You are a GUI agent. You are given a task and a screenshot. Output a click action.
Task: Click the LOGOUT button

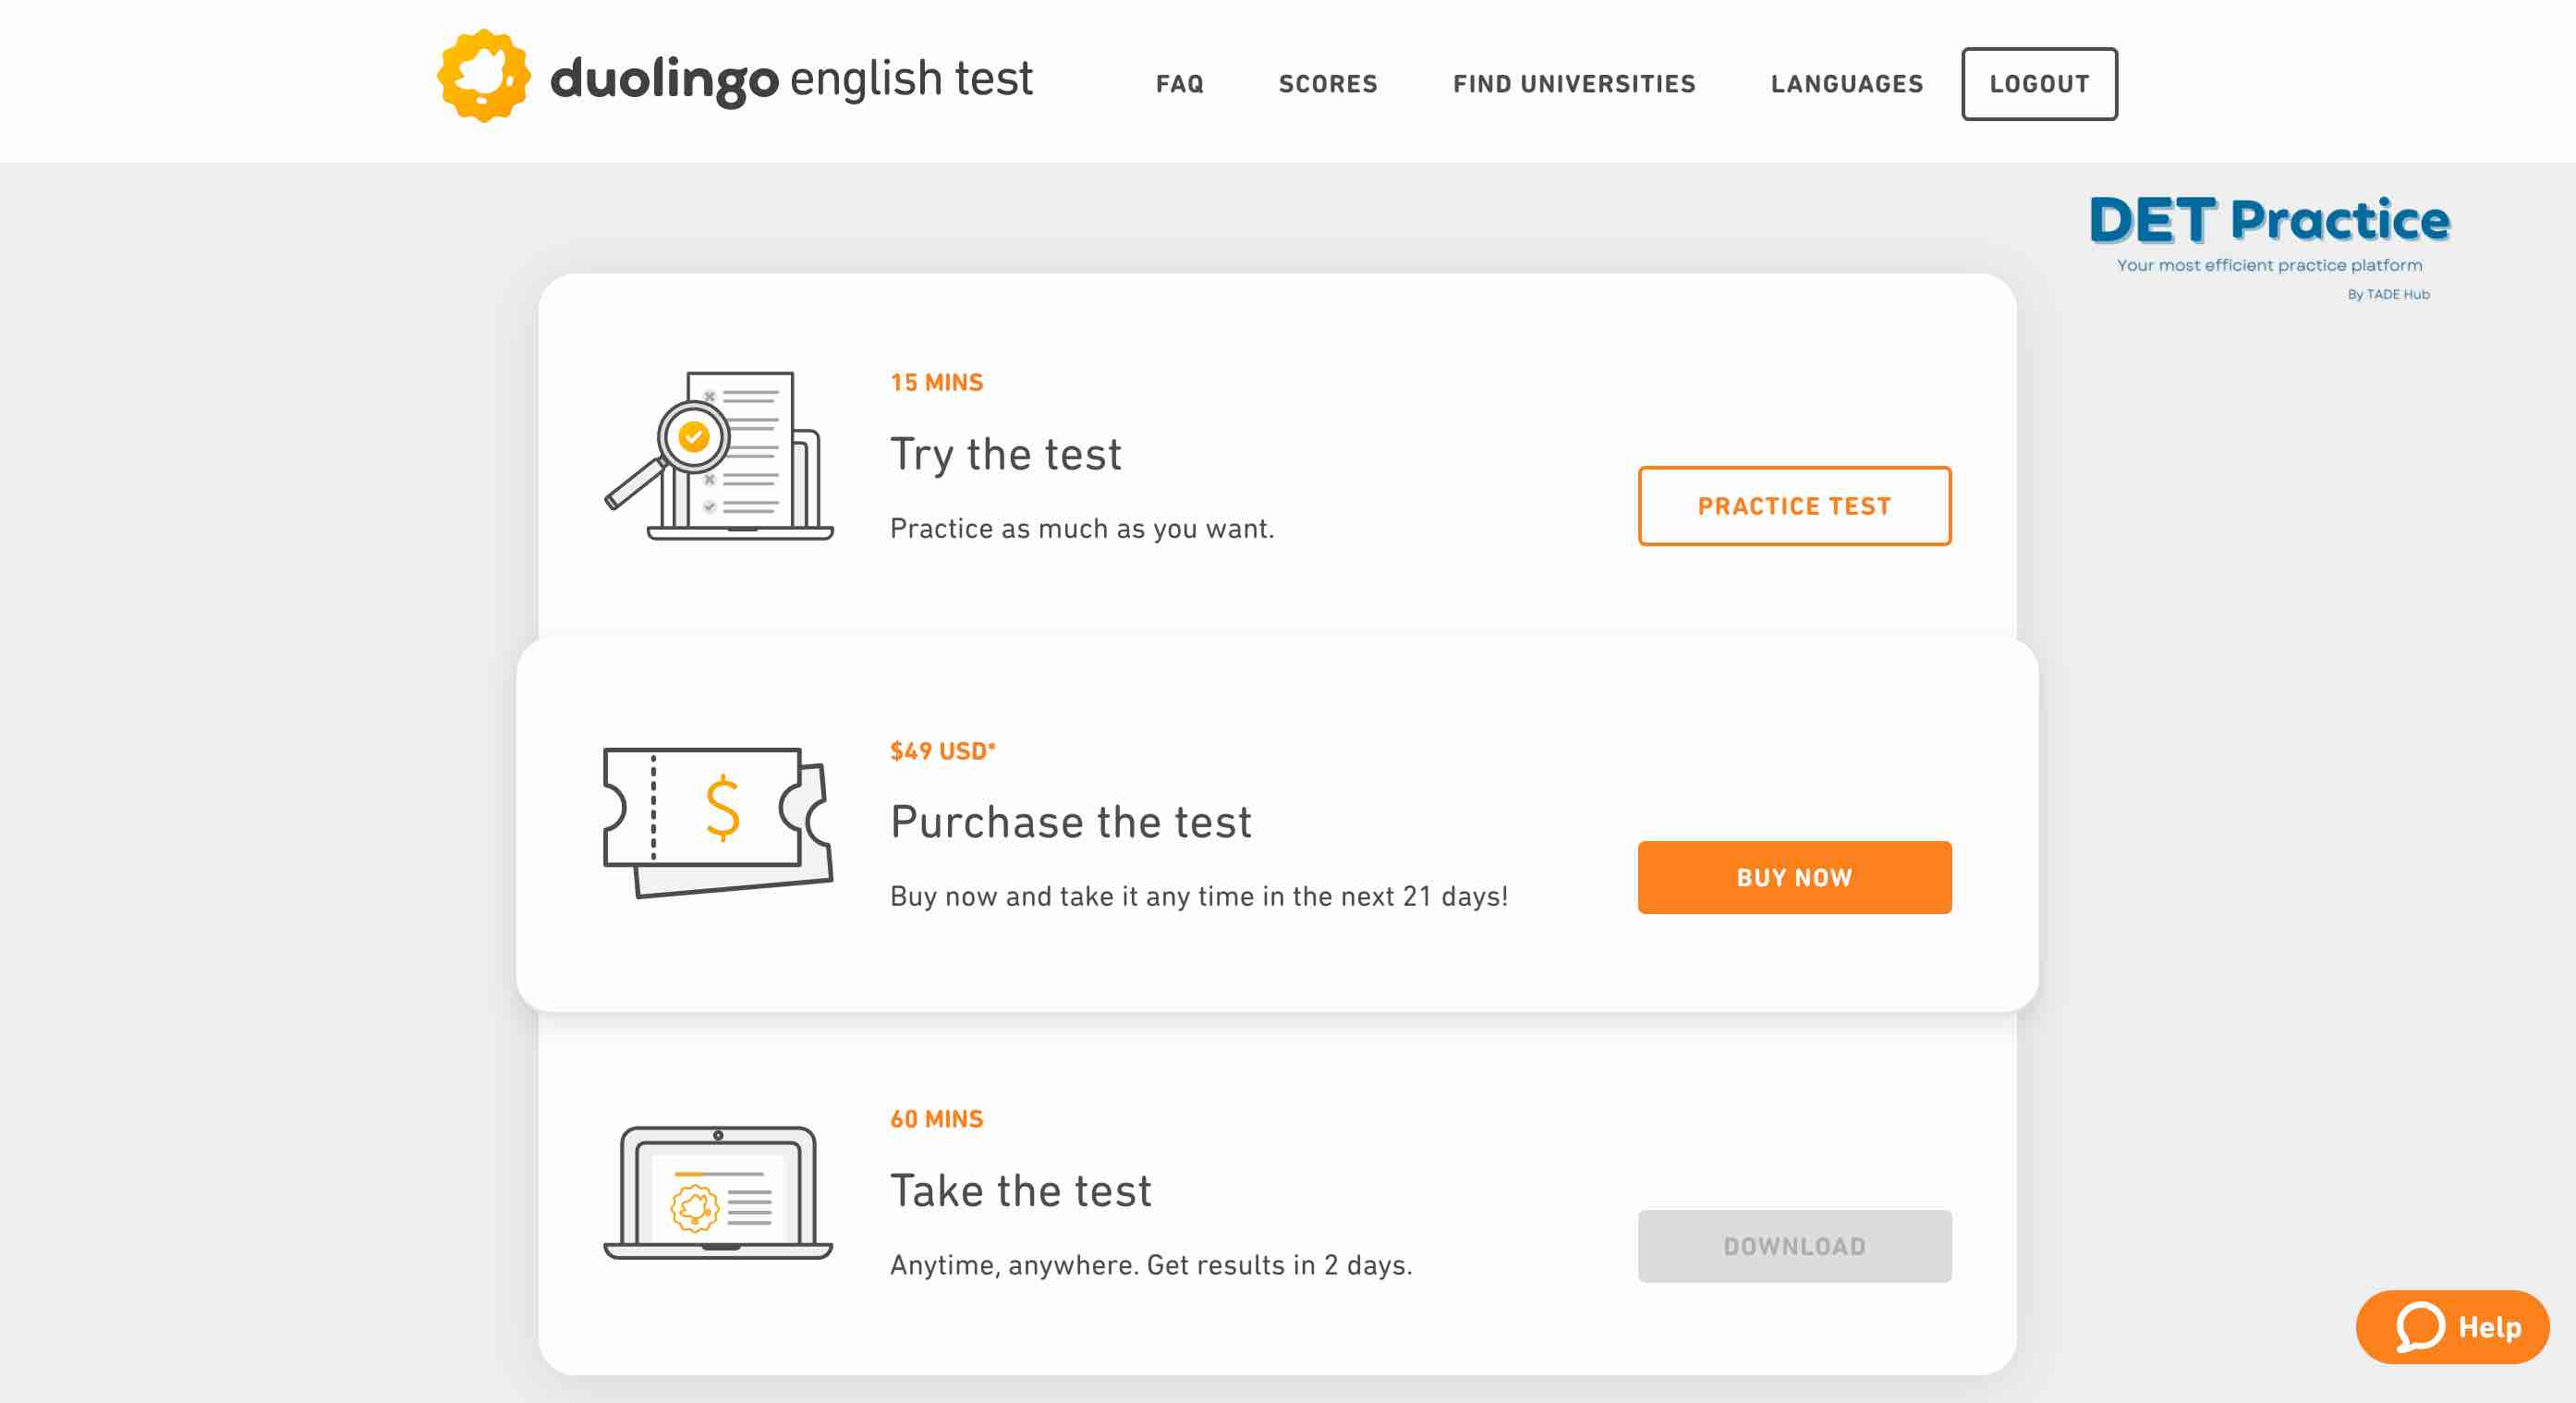(x=2039, y=84)
